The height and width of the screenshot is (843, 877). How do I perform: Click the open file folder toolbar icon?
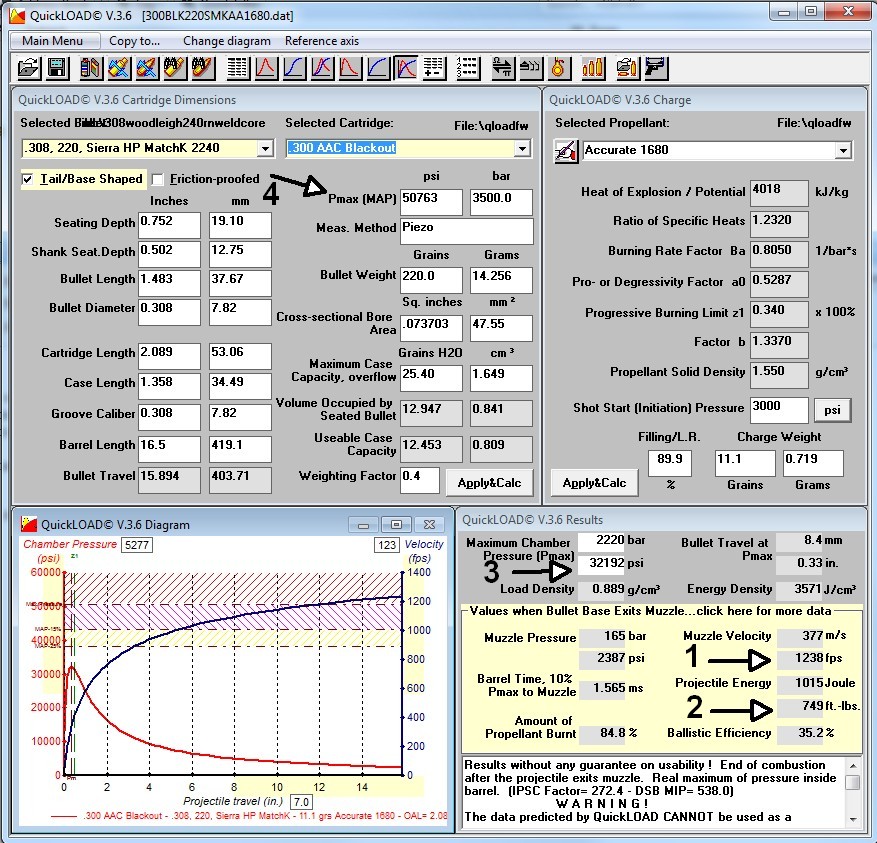(28, 68)
